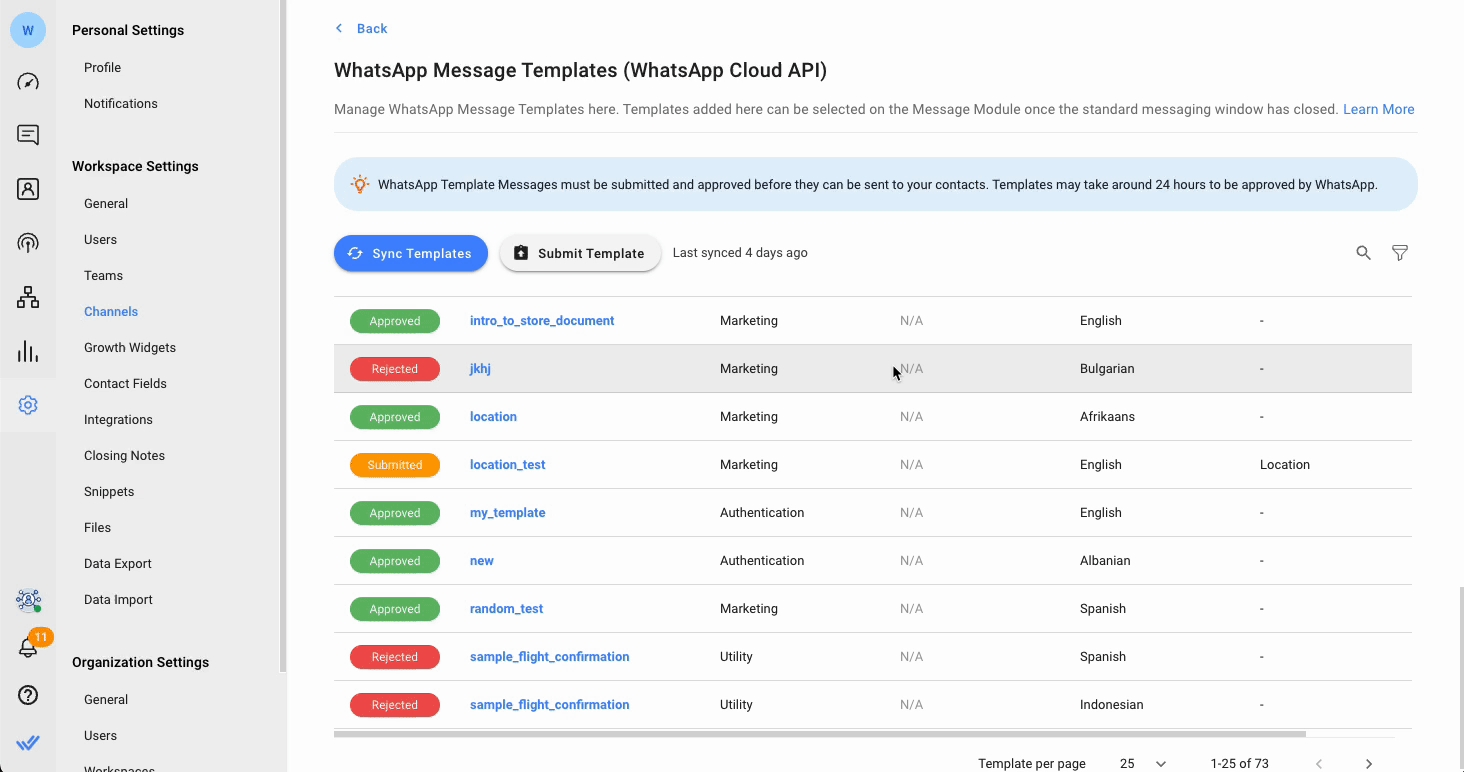The width and height of the screenshot is (1464, 772).
Task: Expand the Template per page dropdown
Action: [x=1142, y=763]
